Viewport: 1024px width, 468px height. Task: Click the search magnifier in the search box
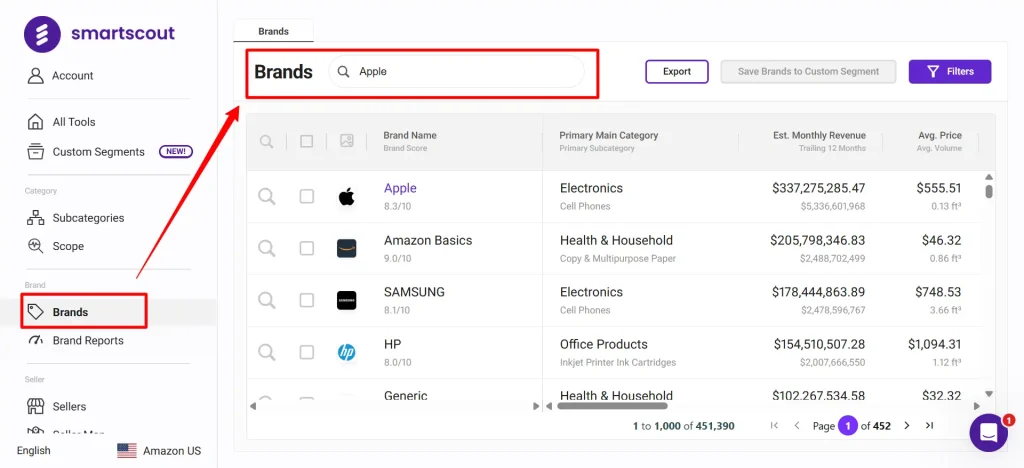tap(344, 72)
